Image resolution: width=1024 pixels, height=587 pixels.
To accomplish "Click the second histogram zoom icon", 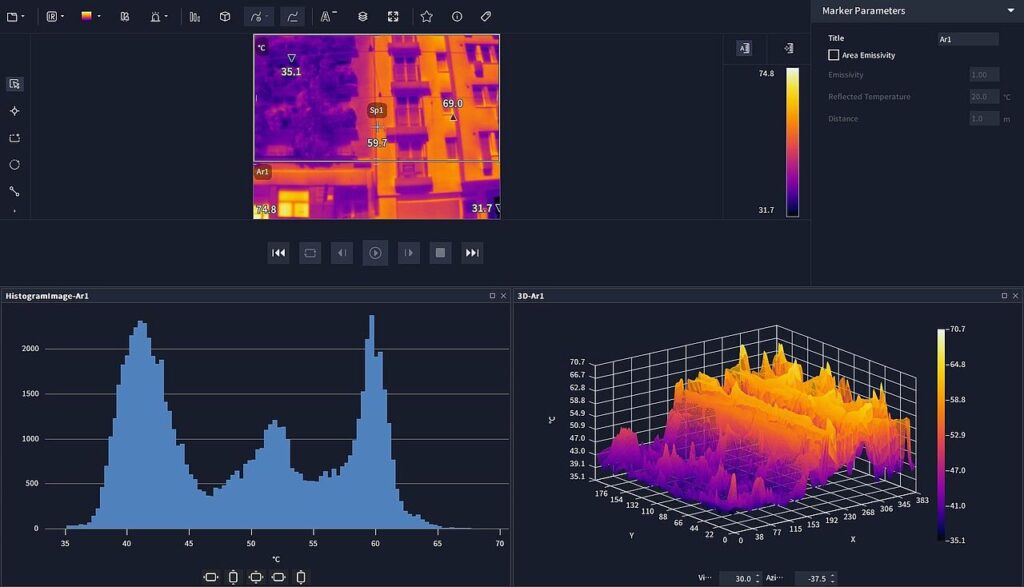I will coord(233,577).
